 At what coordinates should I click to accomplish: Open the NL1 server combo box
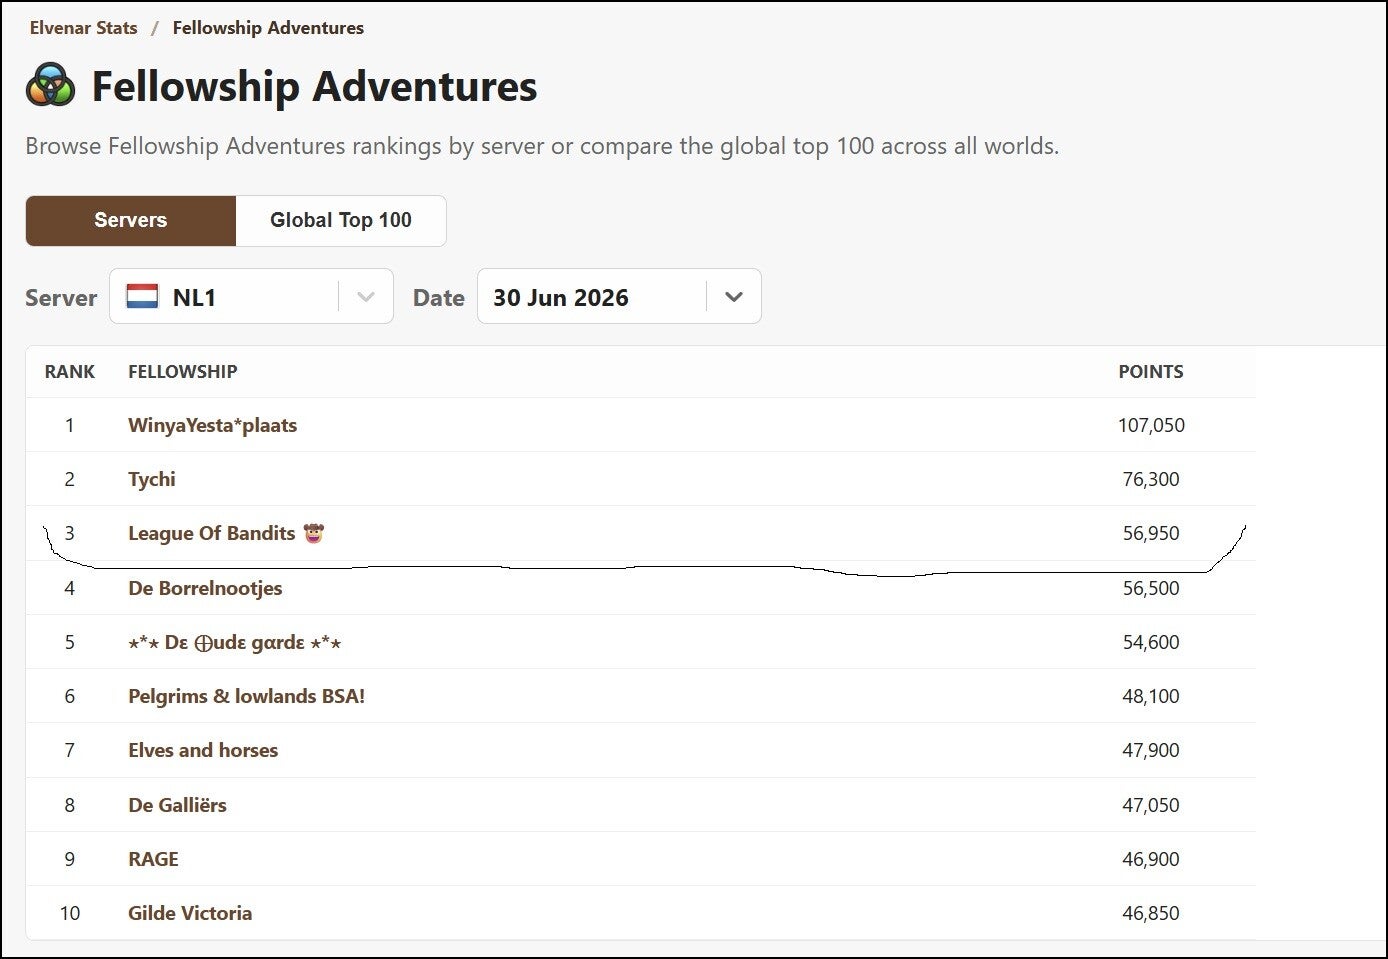point(251,296)
